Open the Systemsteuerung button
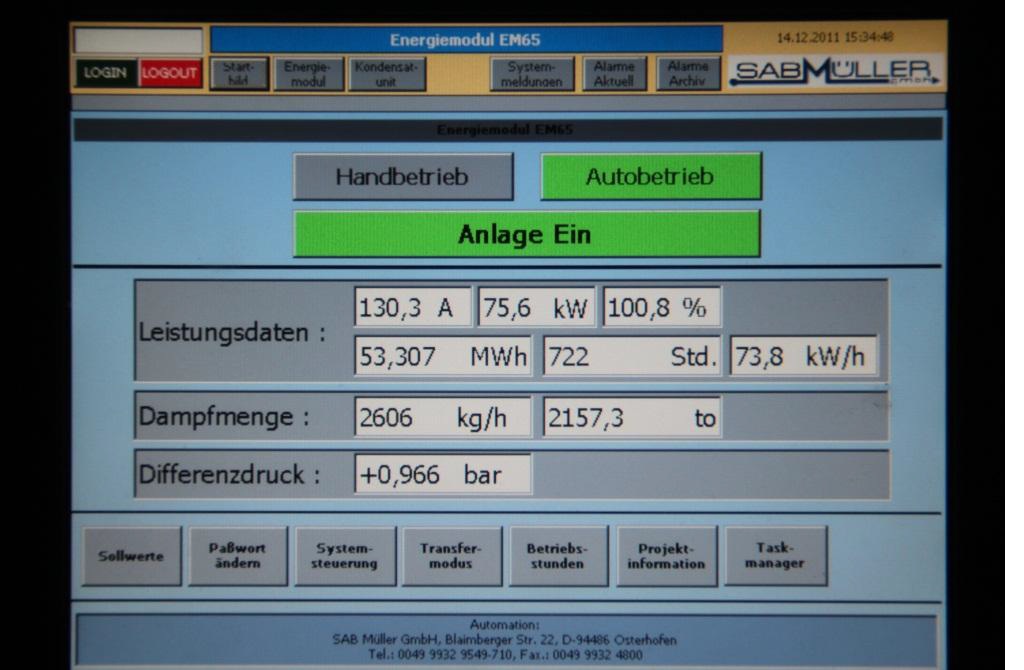Image resolution: width=1024 pixels, height=670 pixels. point(345,556)
